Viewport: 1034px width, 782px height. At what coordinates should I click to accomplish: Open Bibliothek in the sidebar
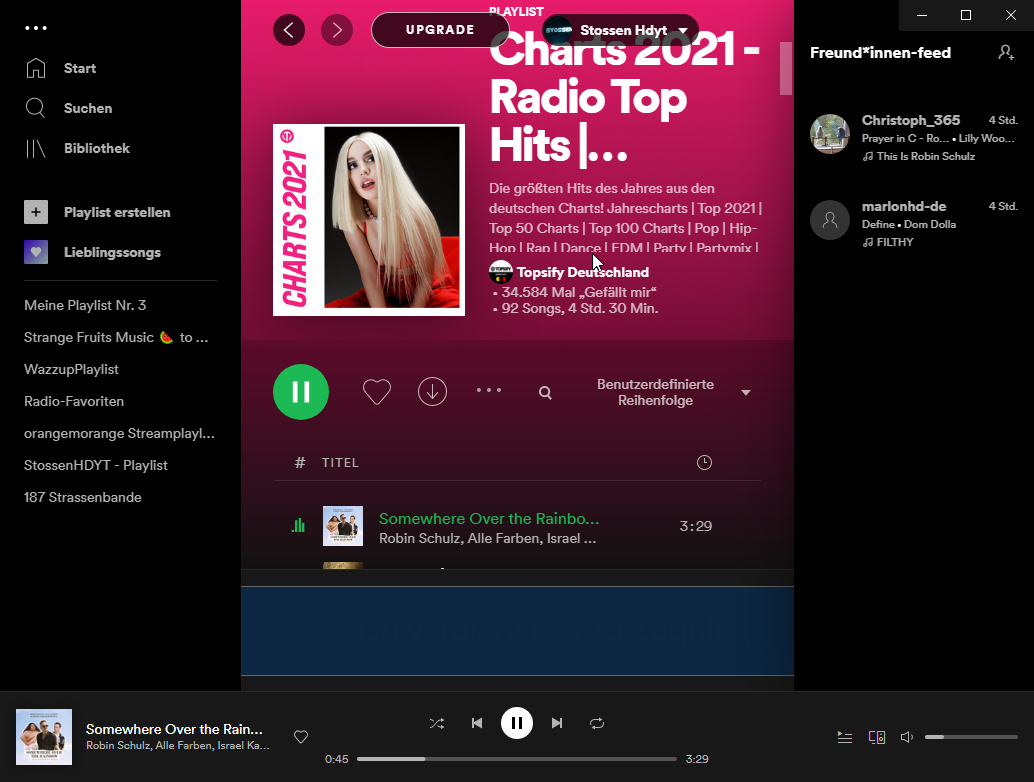pyautogui.click(x=96, y=148)
